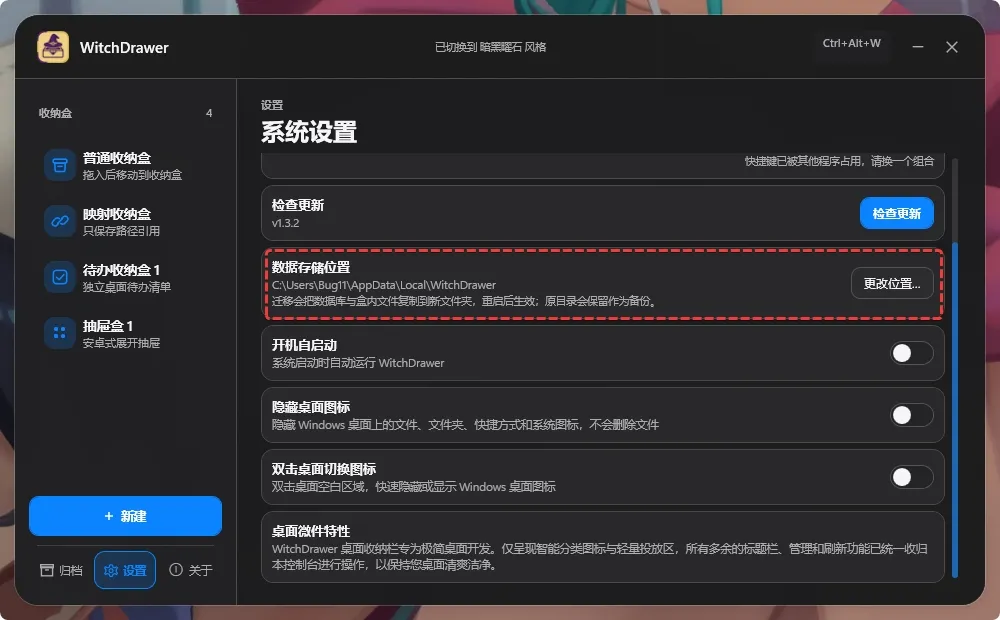
Task: Click the 快捷键已被其他程序占用 warning text
Action: 839,161
